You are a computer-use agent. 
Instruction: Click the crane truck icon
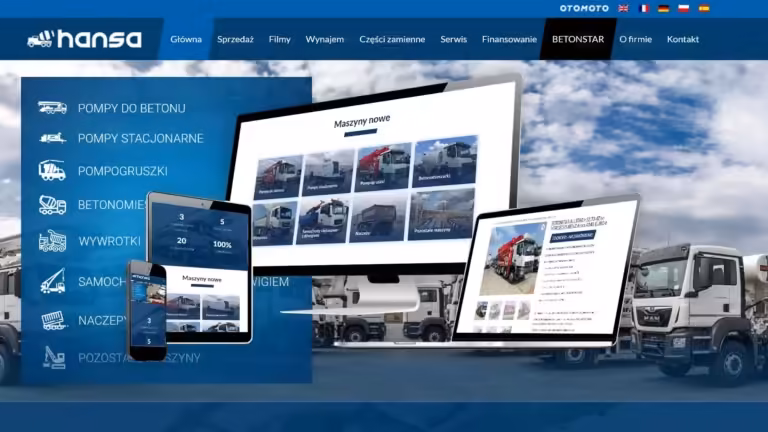click(53, 281)
